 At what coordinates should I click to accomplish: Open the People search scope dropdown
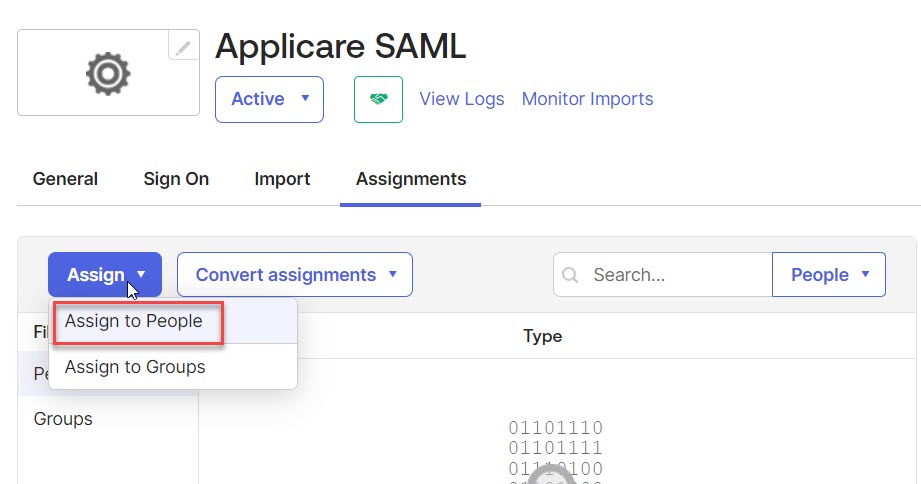[829, 275]
